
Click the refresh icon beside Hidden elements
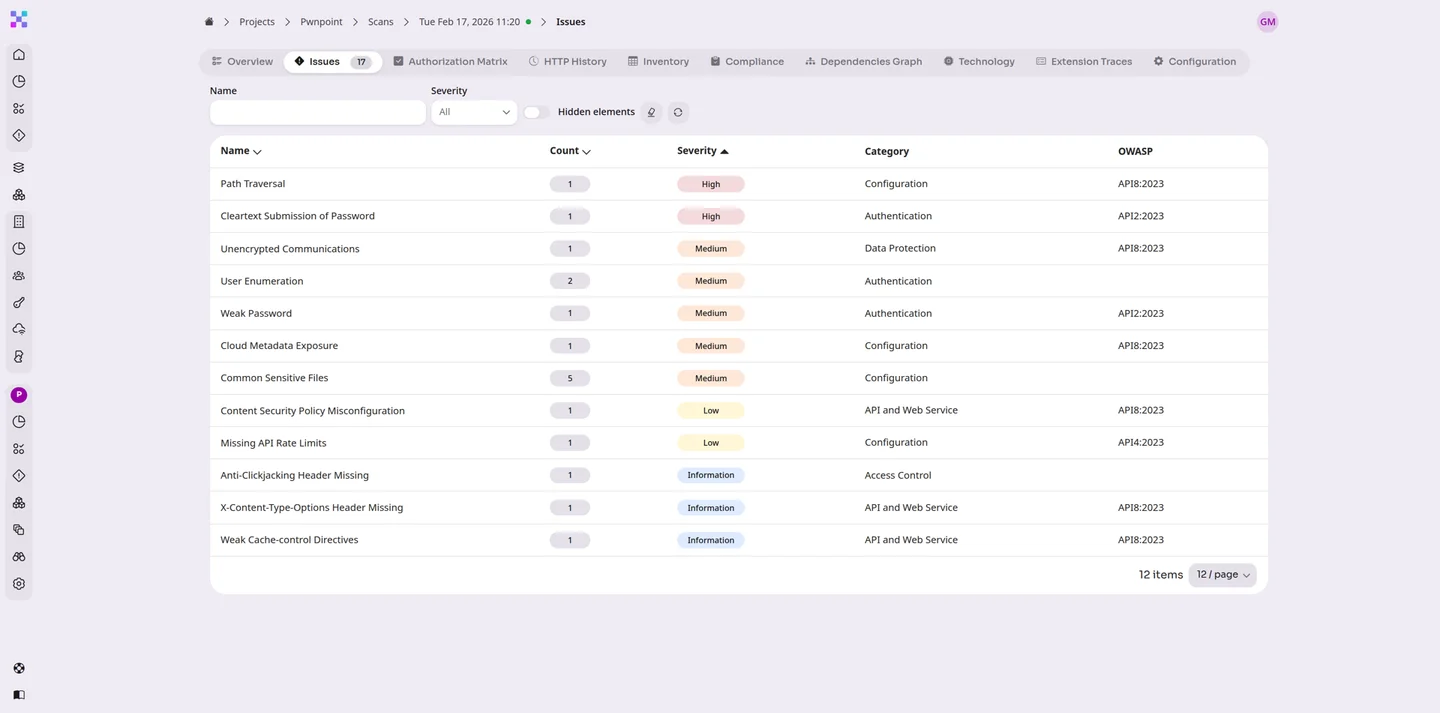click(x=678, y=113)
